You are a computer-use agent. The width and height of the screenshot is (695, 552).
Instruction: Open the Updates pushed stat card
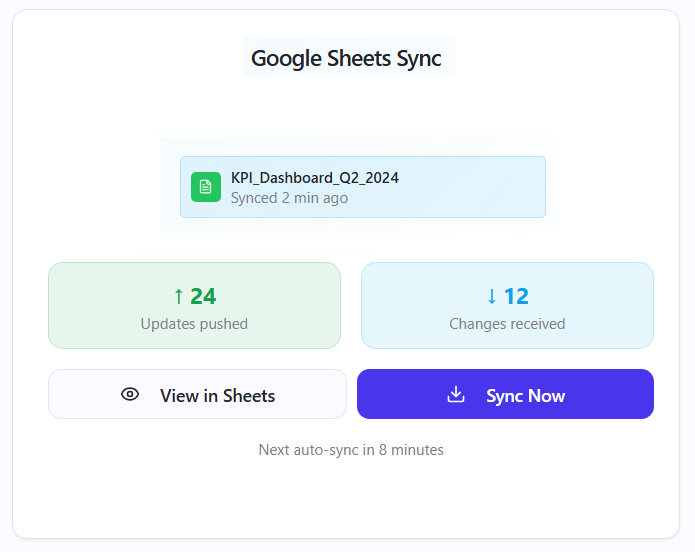coord(195,305)
